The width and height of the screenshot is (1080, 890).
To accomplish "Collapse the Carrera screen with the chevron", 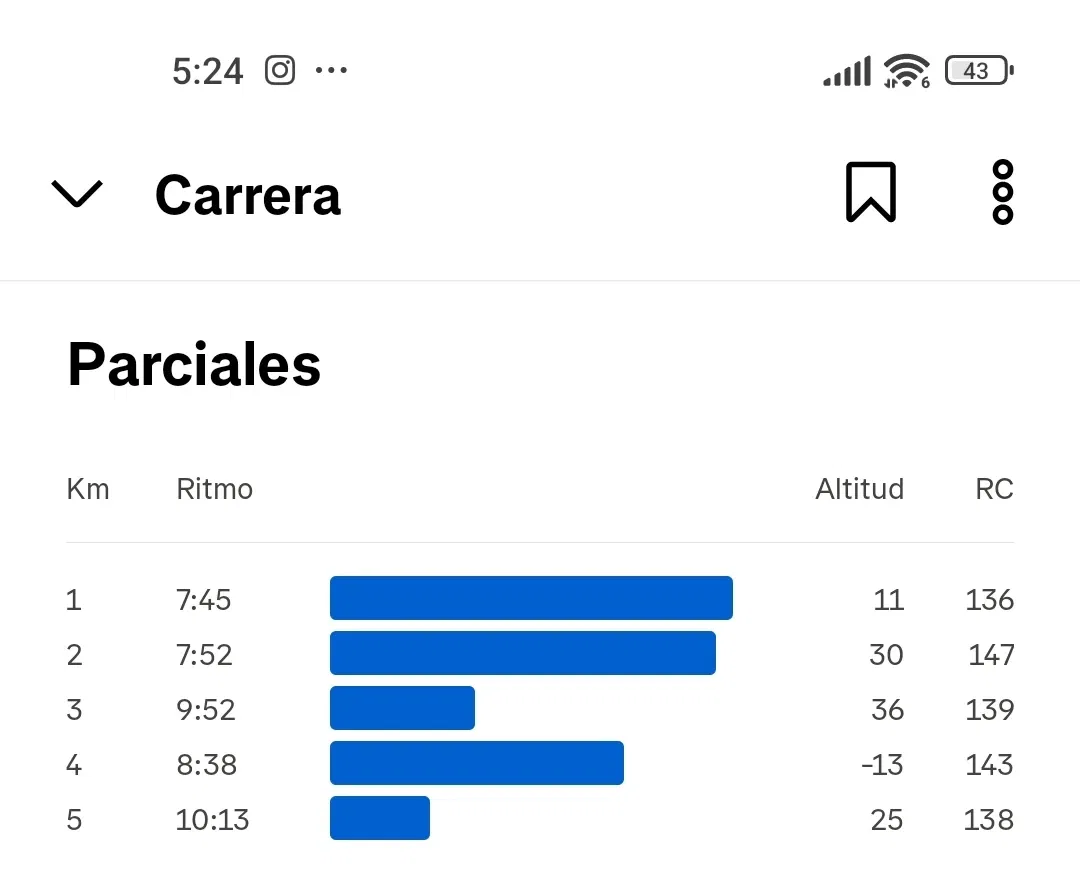I will tap(77, 194).
